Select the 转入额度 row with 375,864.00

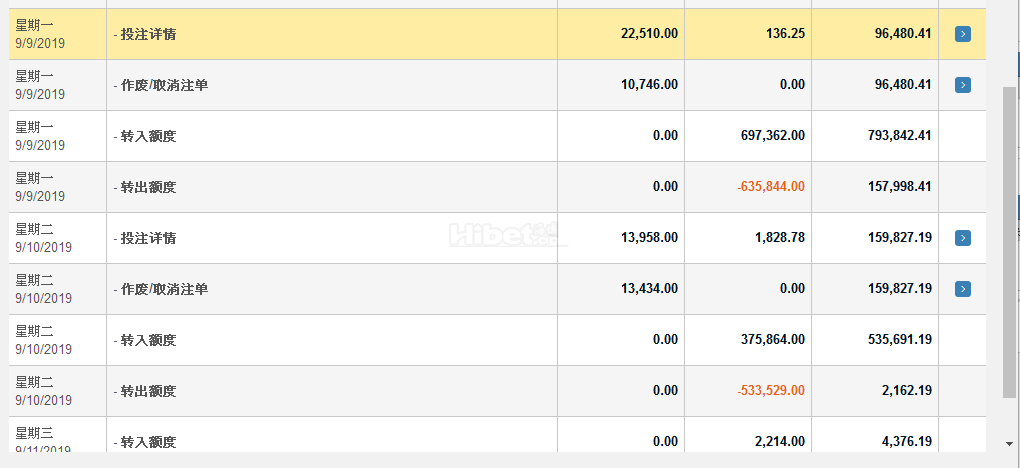tap(149, 340)
